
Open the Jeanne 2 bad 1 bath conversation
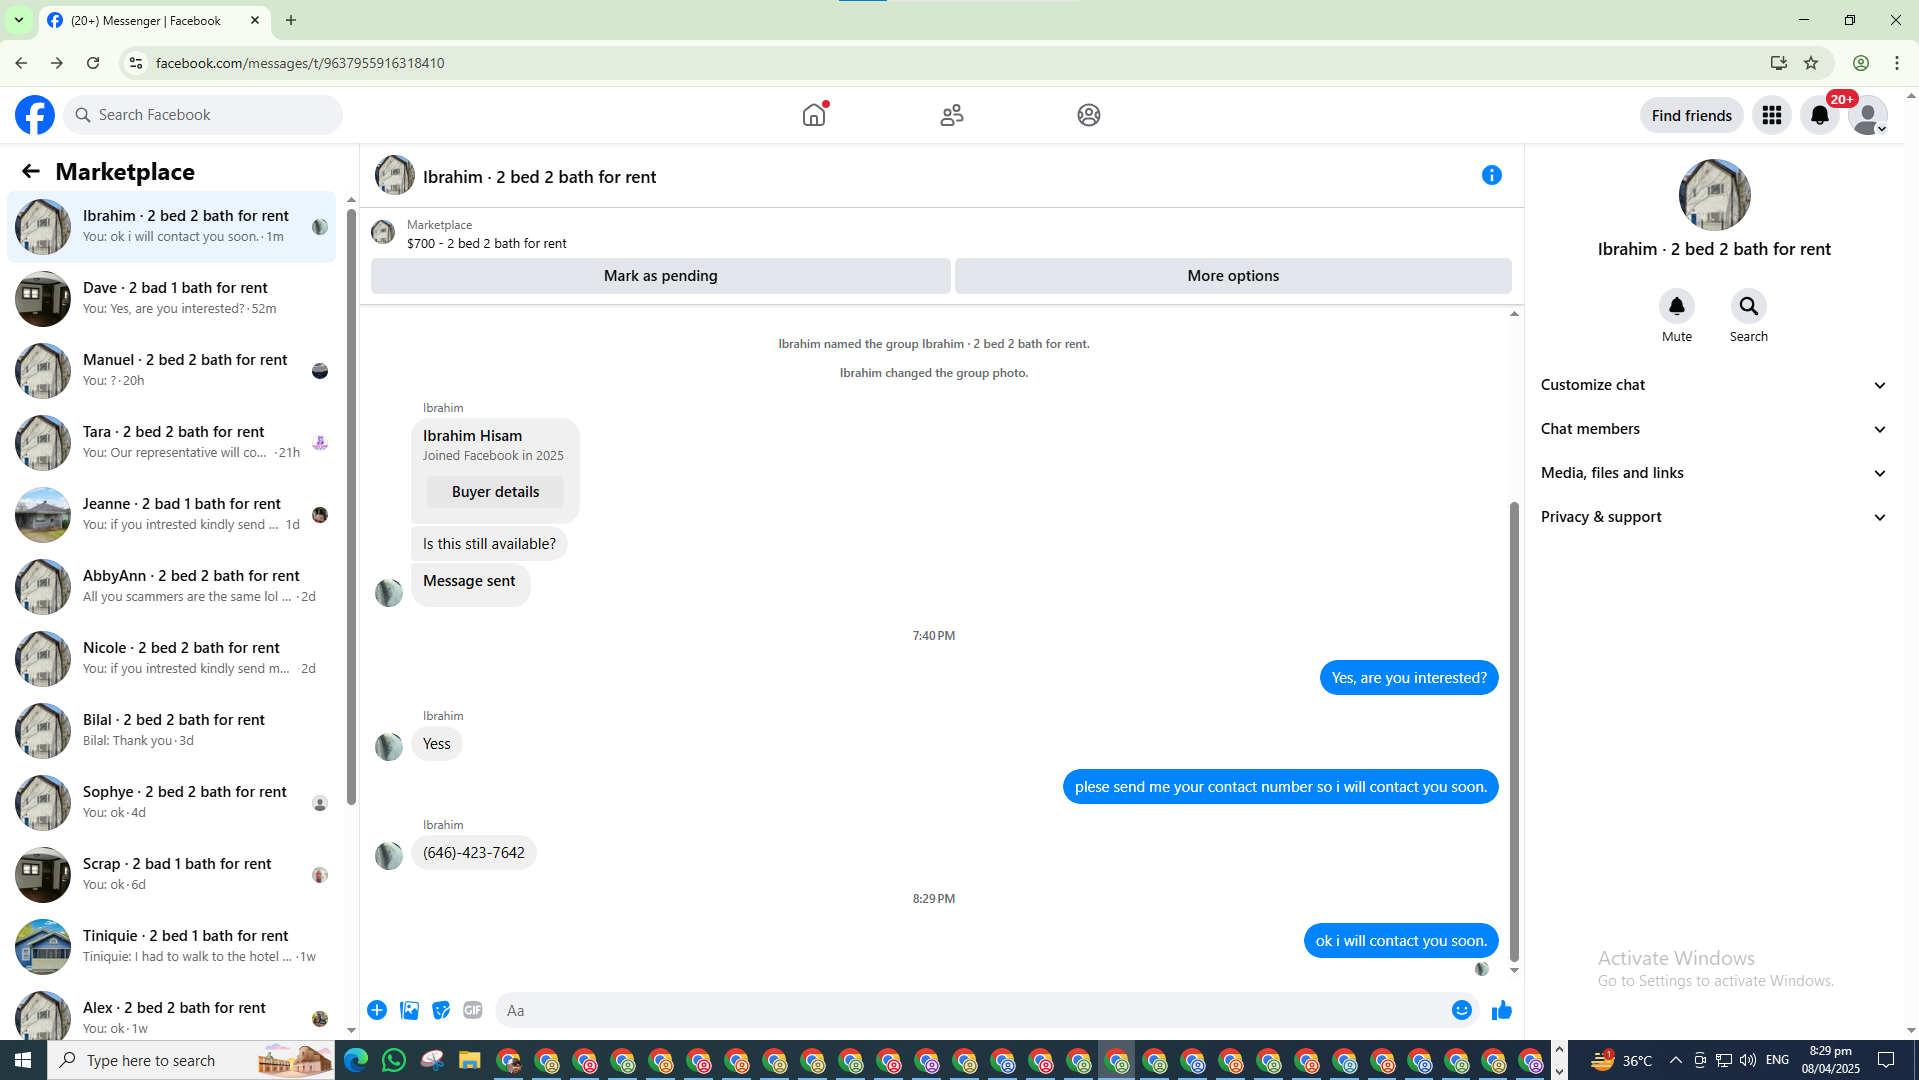tap(172, 515)
